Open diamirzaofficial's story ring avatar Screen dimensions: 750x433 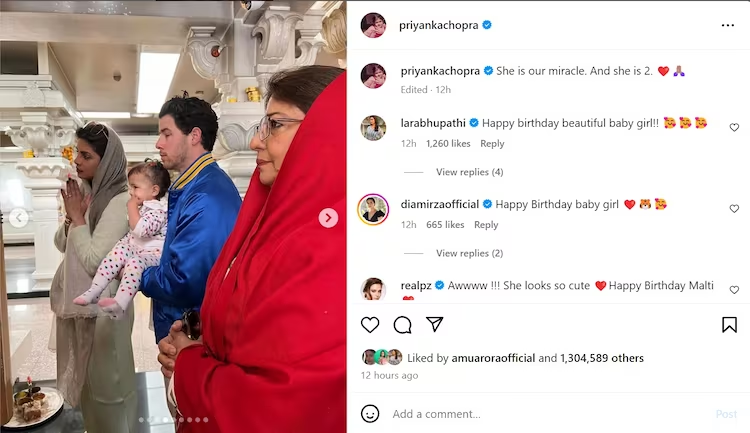[373, 209]
